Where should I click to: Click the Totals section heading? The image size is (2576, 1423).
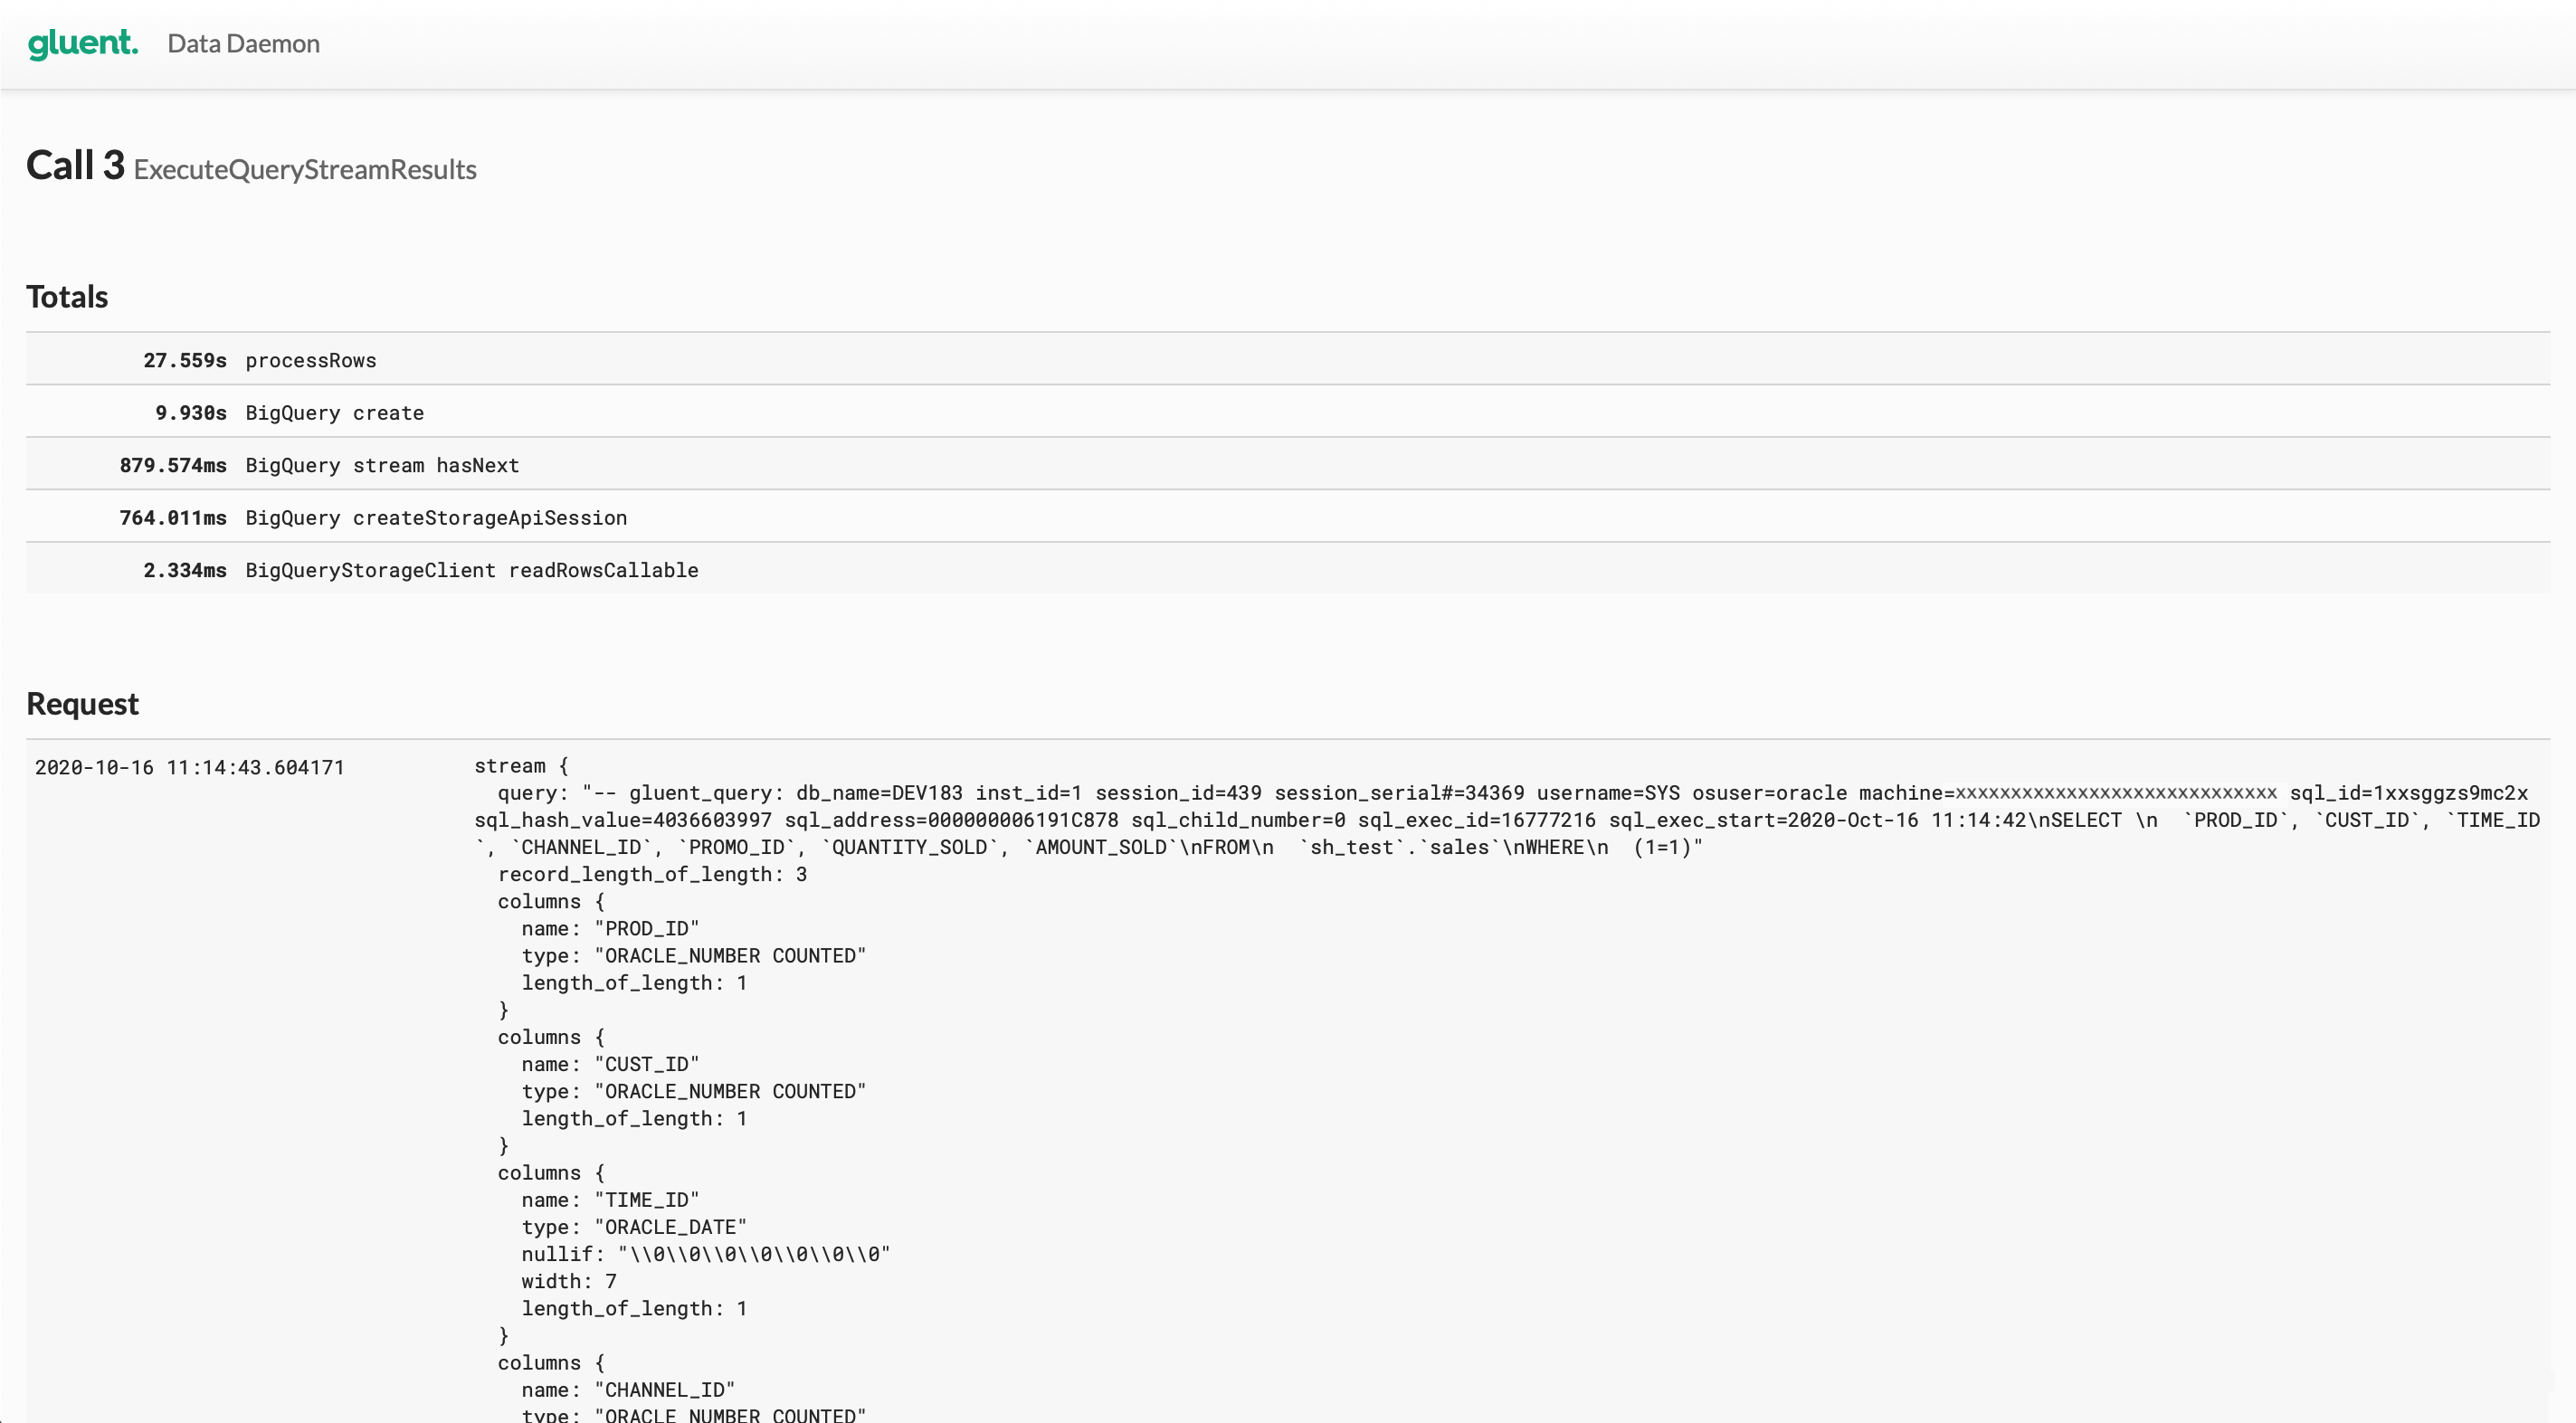pos(67,297)
